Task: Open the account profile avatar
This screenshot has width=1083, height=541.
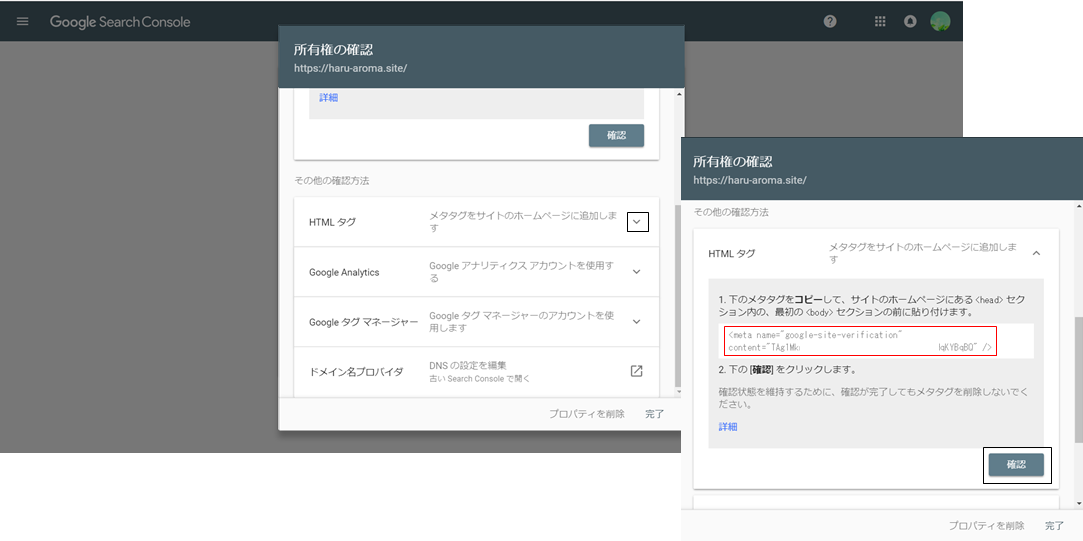Action: [x=940, y=21]
